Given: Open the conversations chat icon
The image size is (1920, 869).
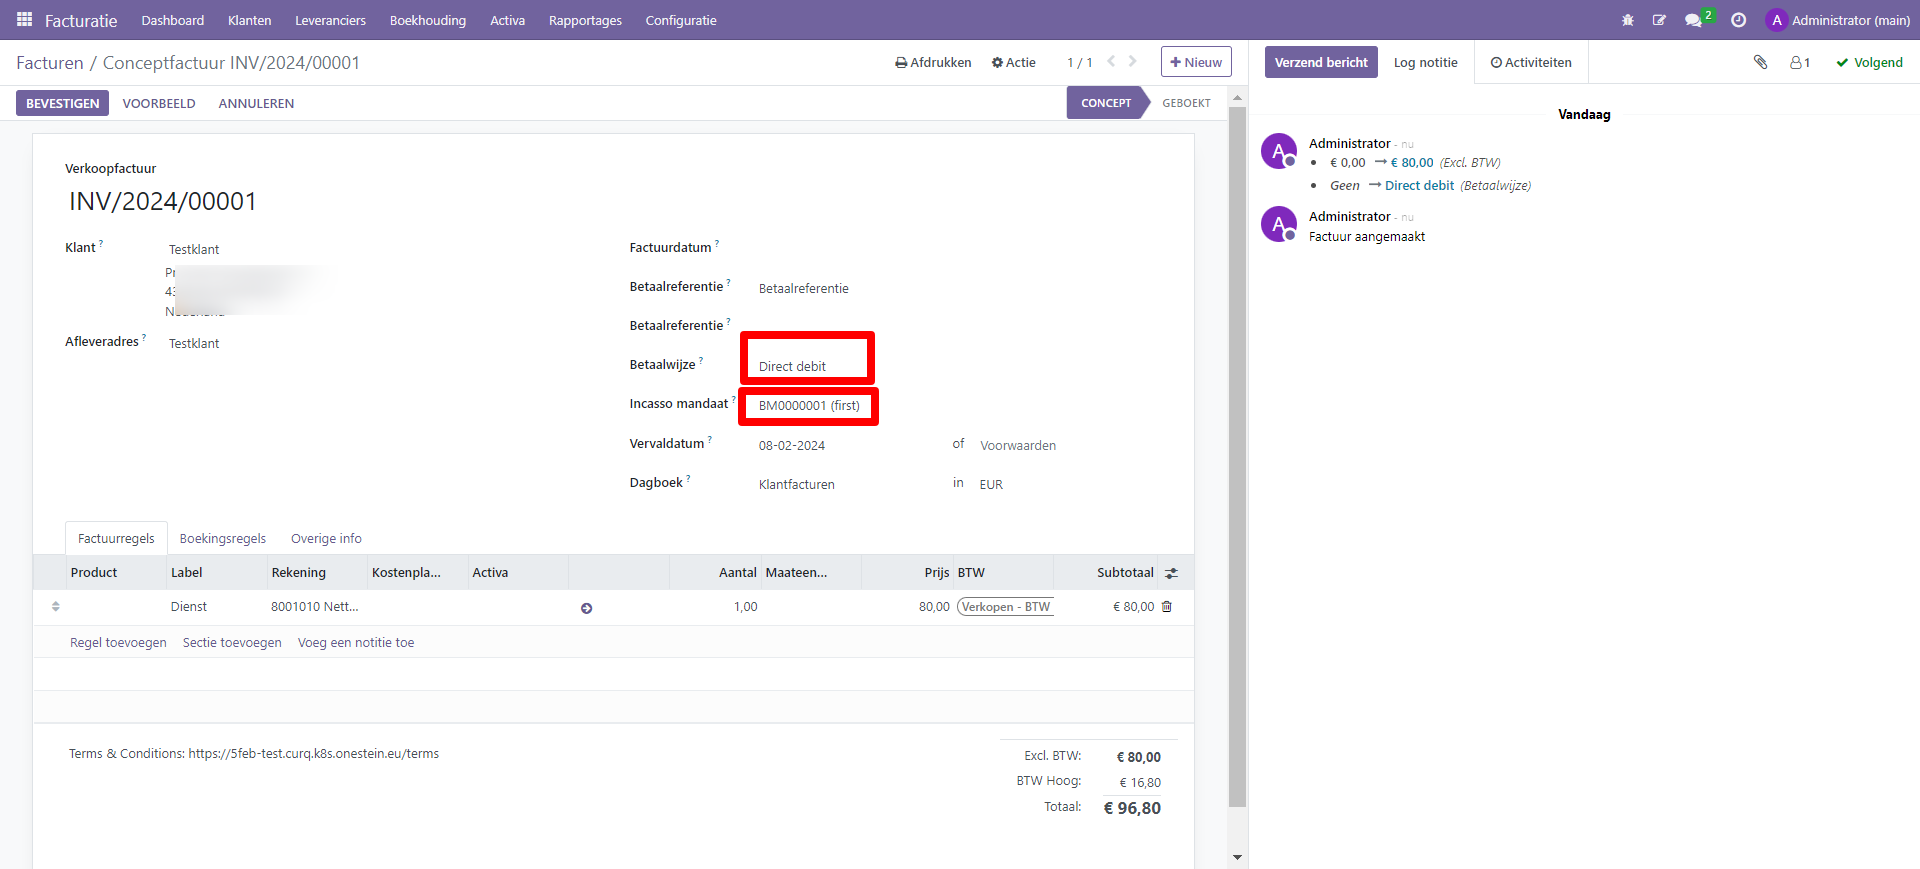Looking at the screenshot, I should click(1693, 20).
